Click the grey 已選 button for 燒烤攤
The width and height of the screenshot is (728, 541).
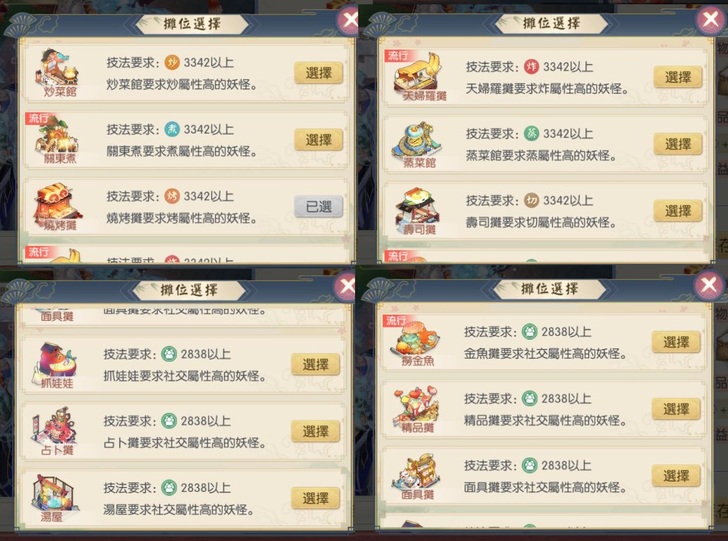[318, 207]
